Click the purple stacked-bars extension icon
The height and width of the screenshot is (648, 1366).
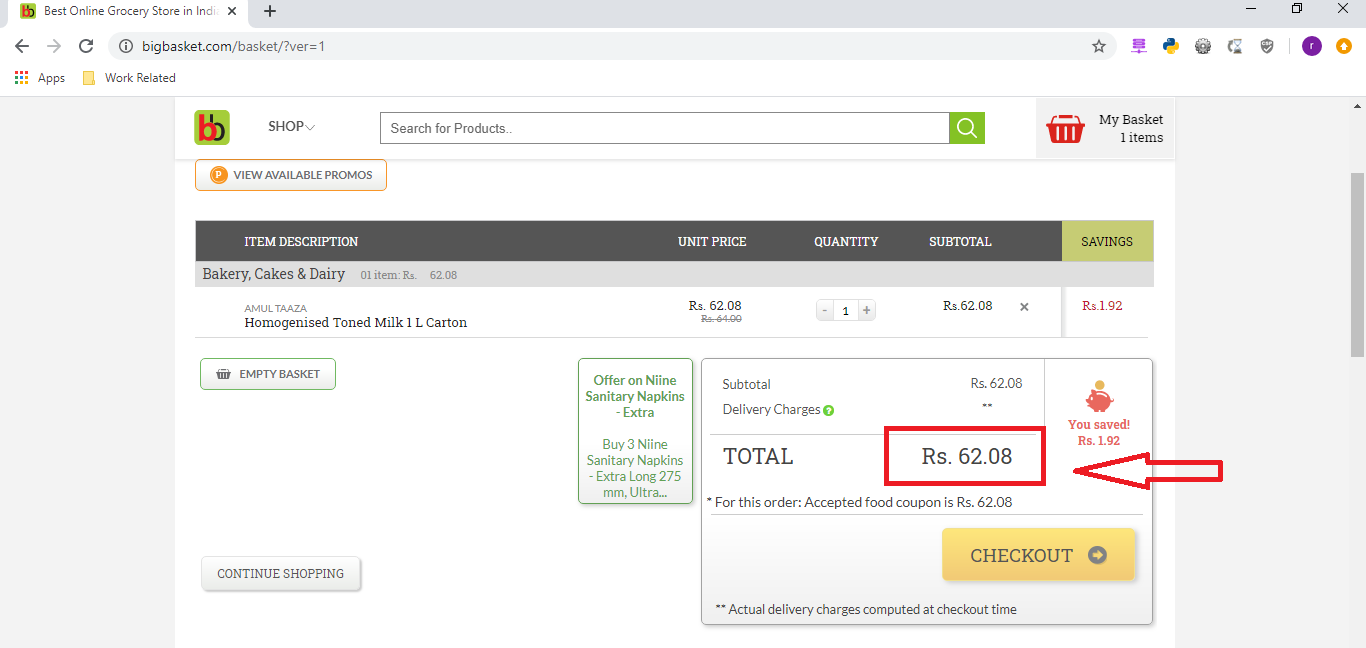click(x=1139, y=46)
